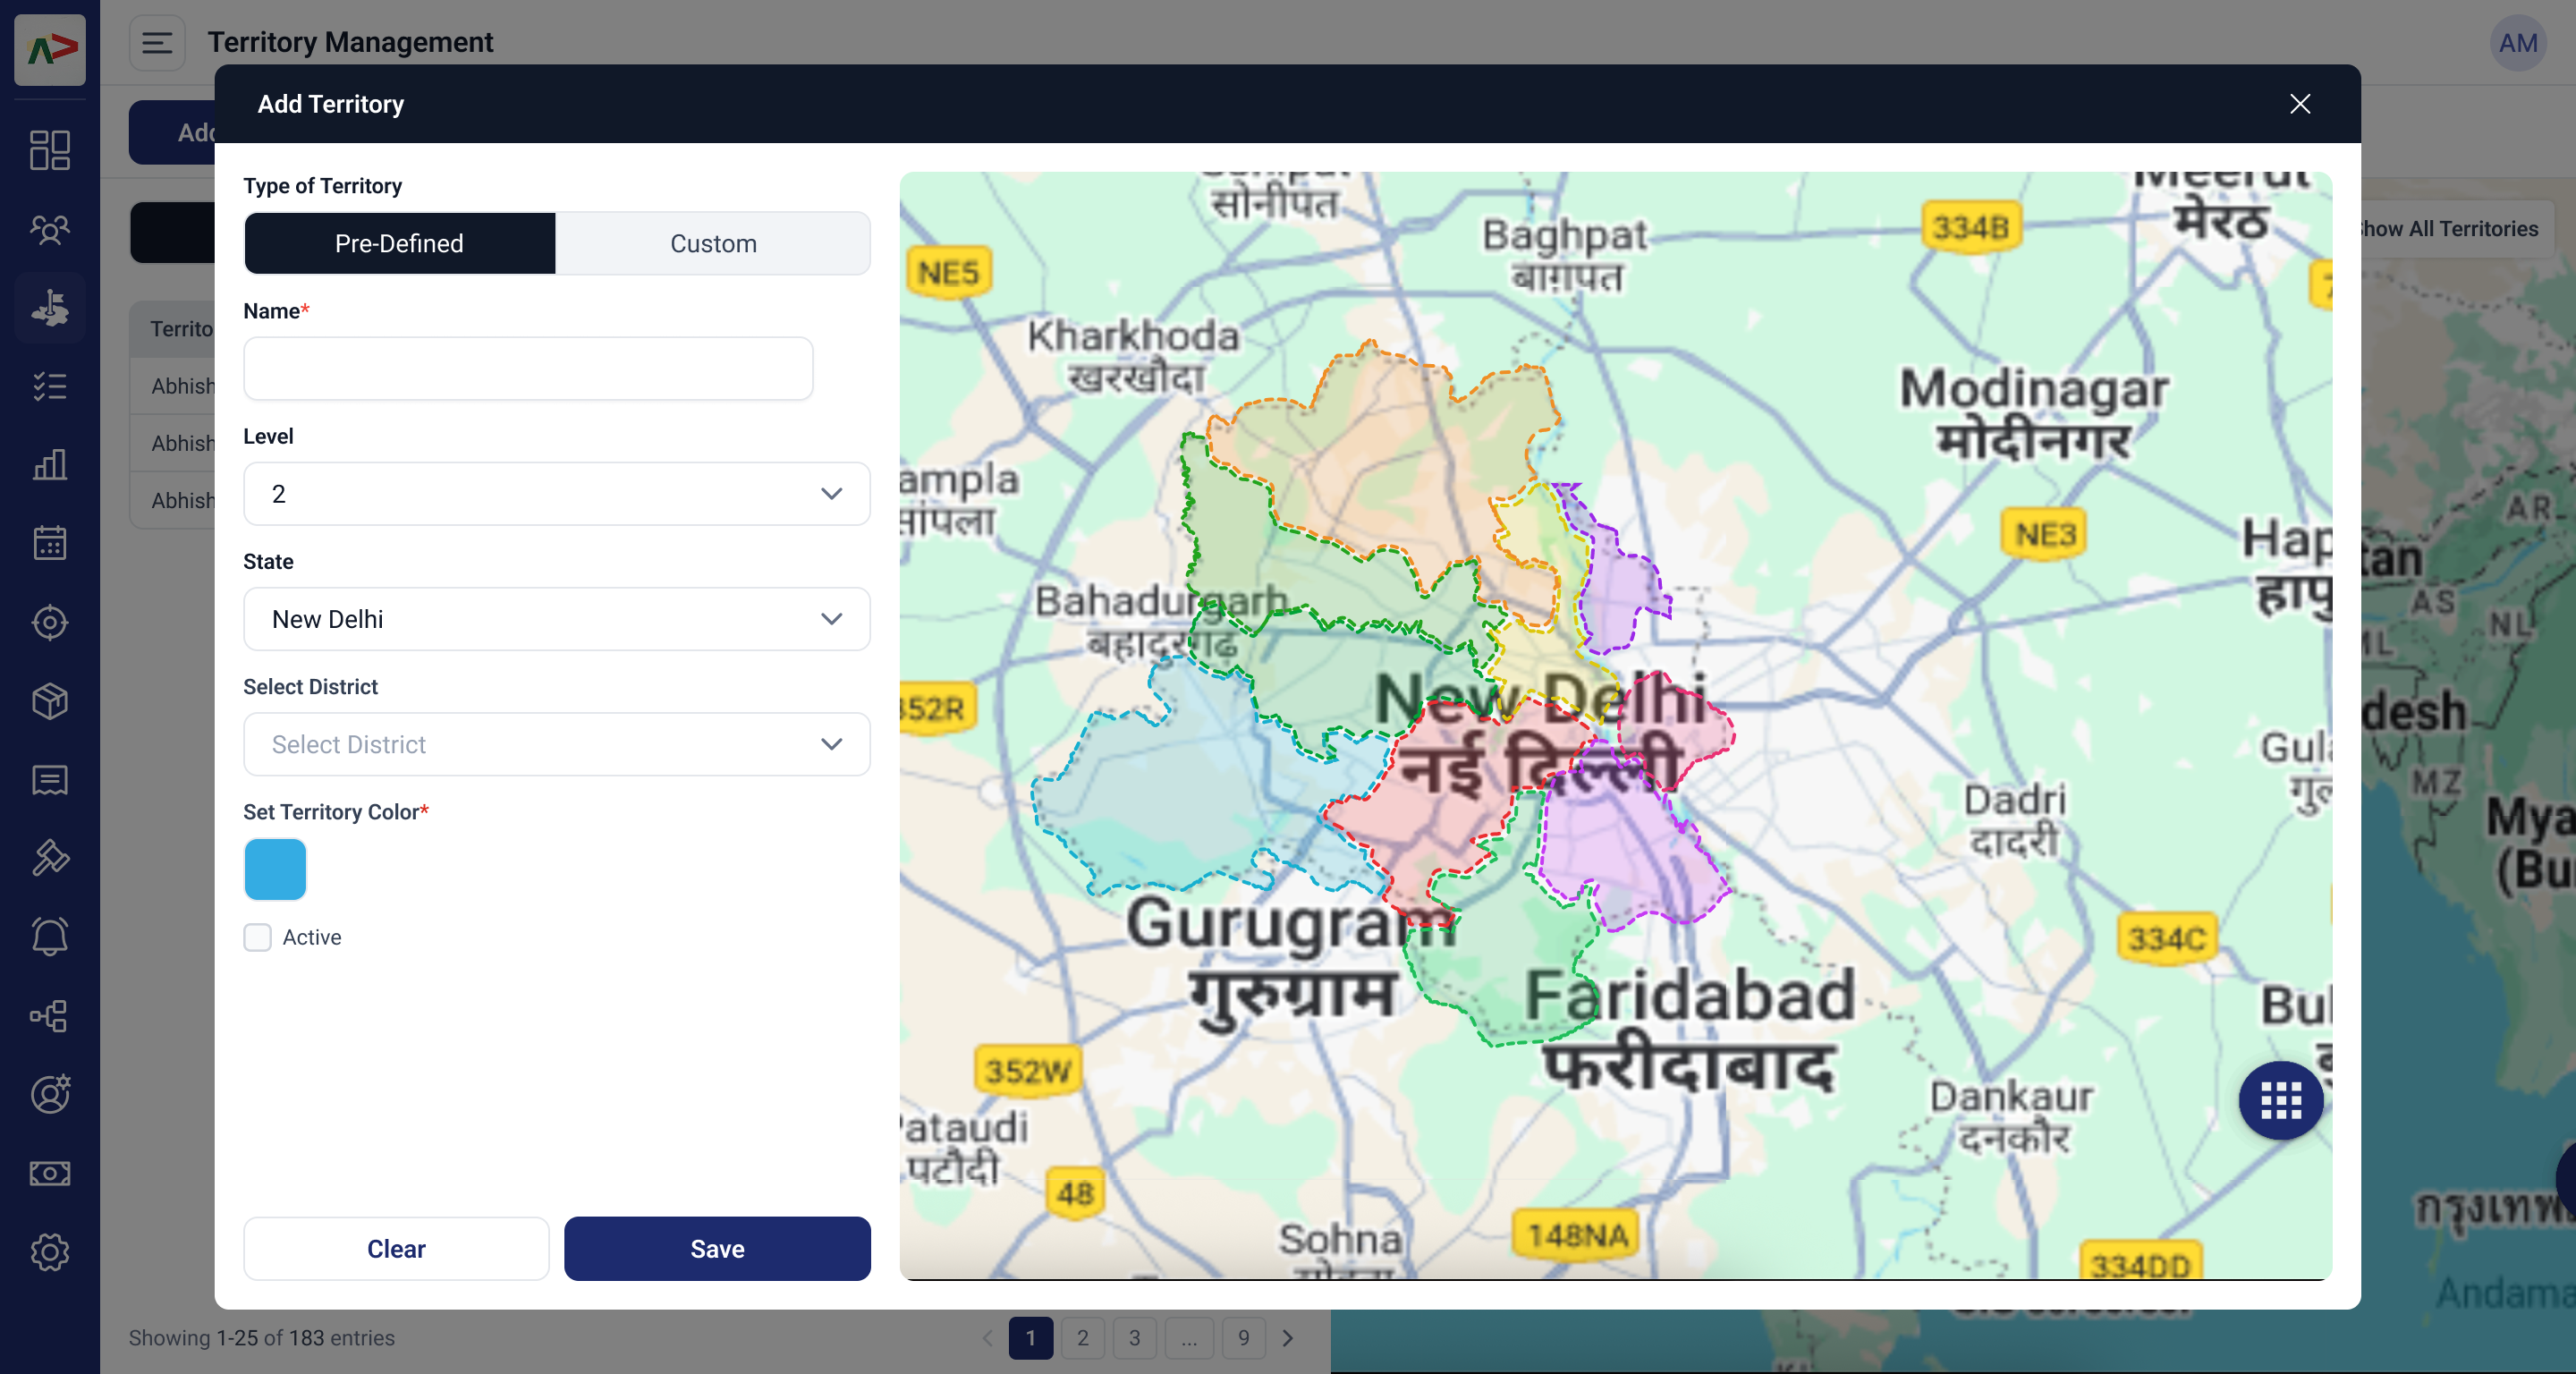
Task: Click the pagination ellipsis button
Action: click(x=1188, y=1338)
